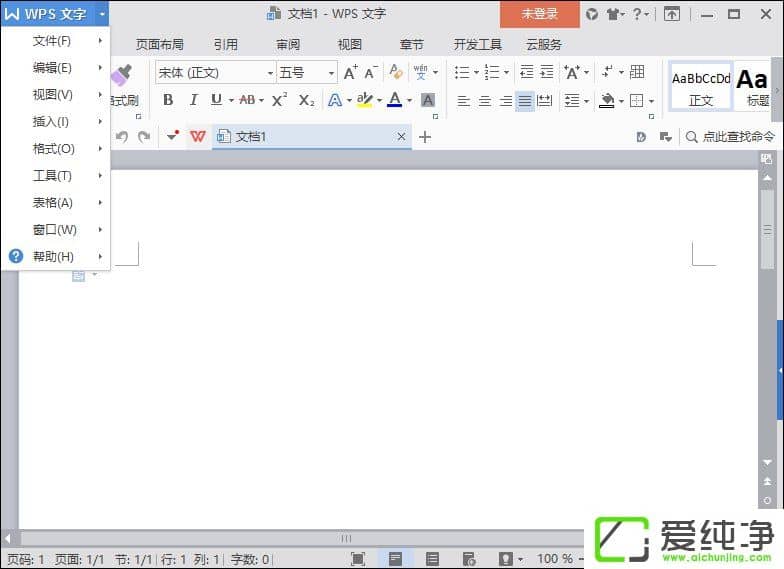Click the center align icon

[x=485, y=101]
